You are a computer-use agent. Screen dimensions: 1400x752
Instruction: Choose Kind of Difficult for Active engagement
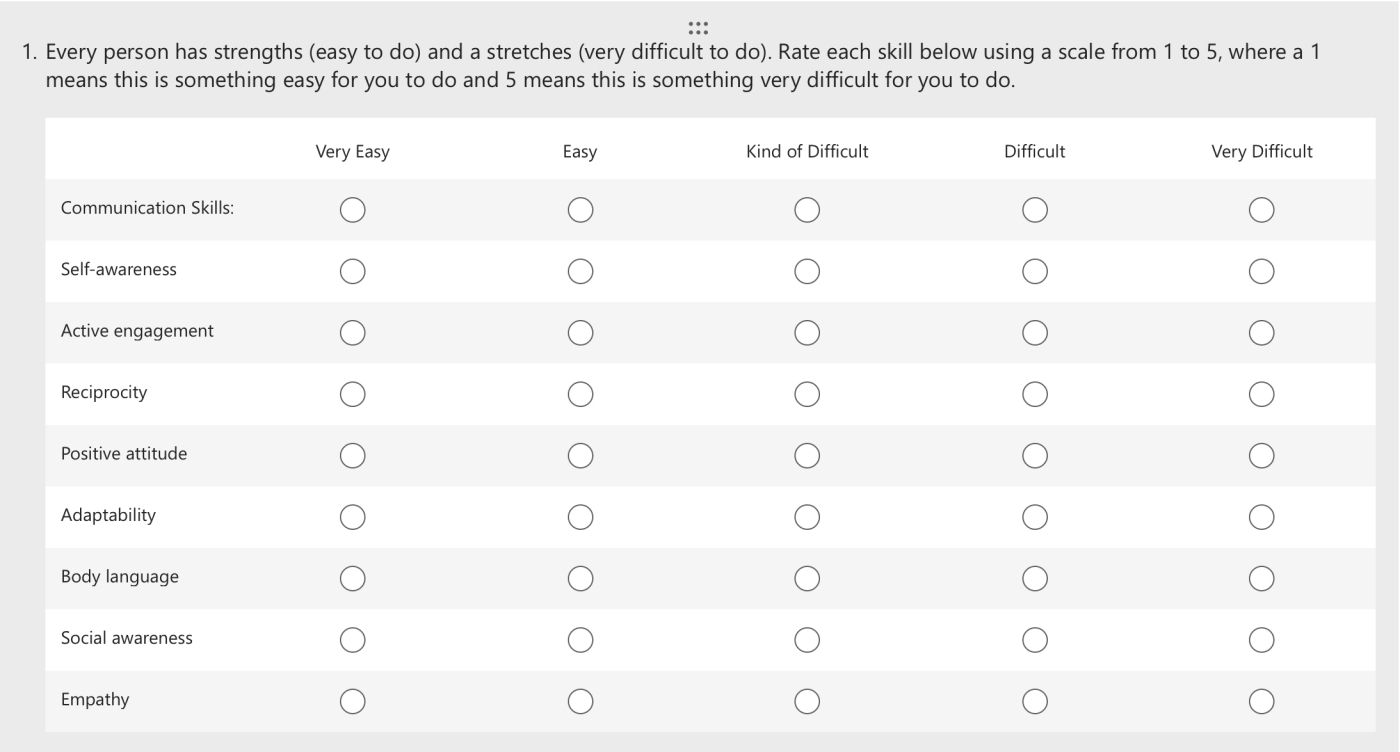[x=807, y=332]
